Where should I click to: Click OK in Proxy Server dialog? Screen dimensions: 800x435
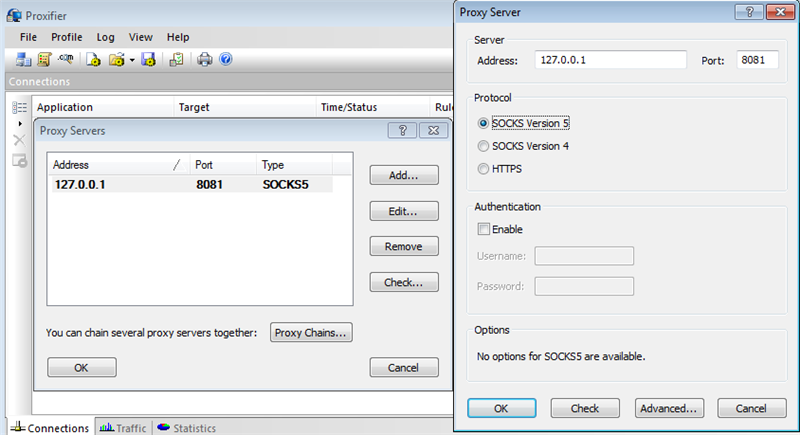(502, 408)
